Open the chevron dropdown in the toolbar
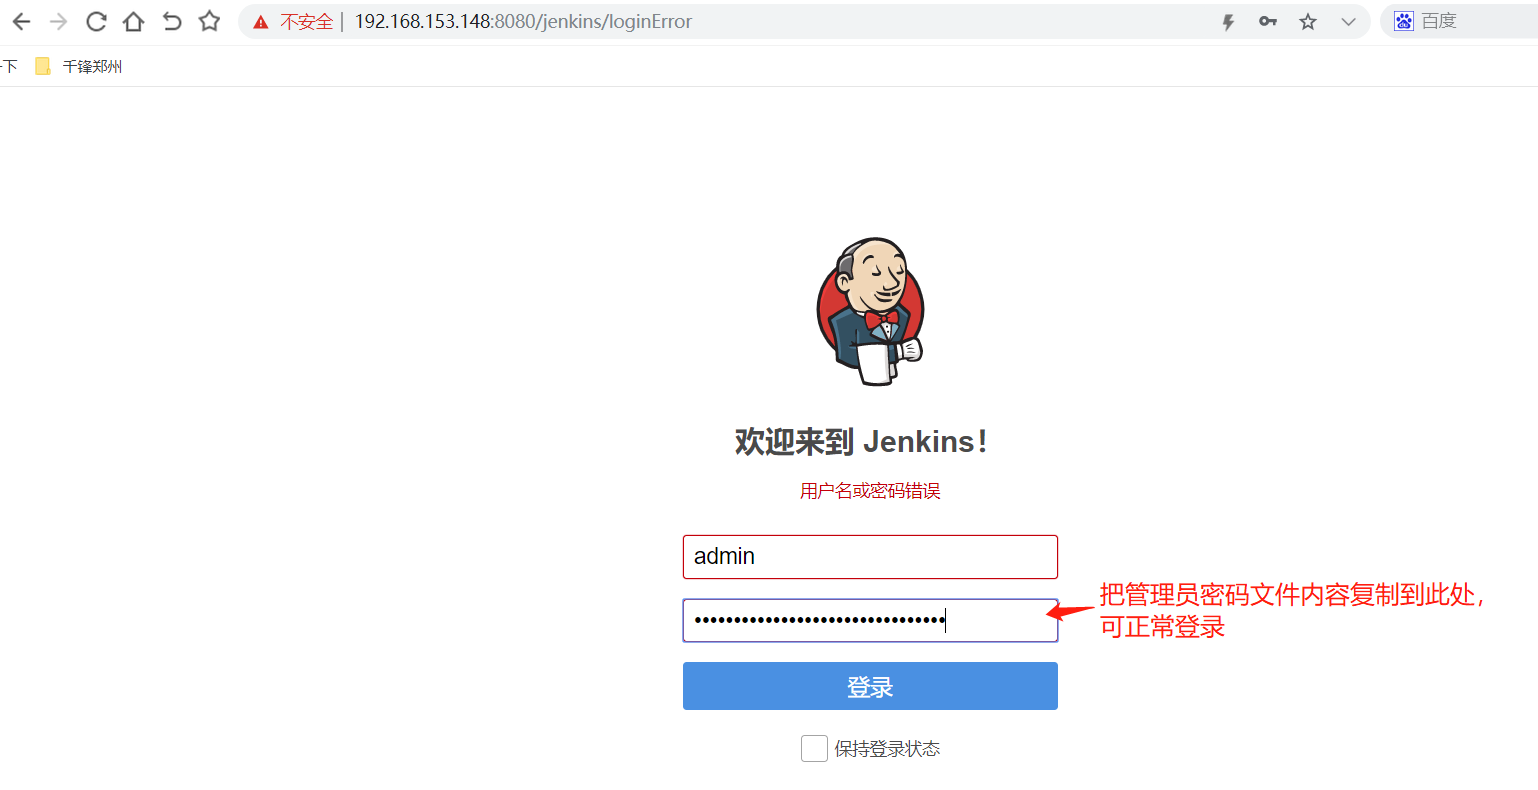The width and height of the screenshot is (1538, 790). coord(1348,20)
